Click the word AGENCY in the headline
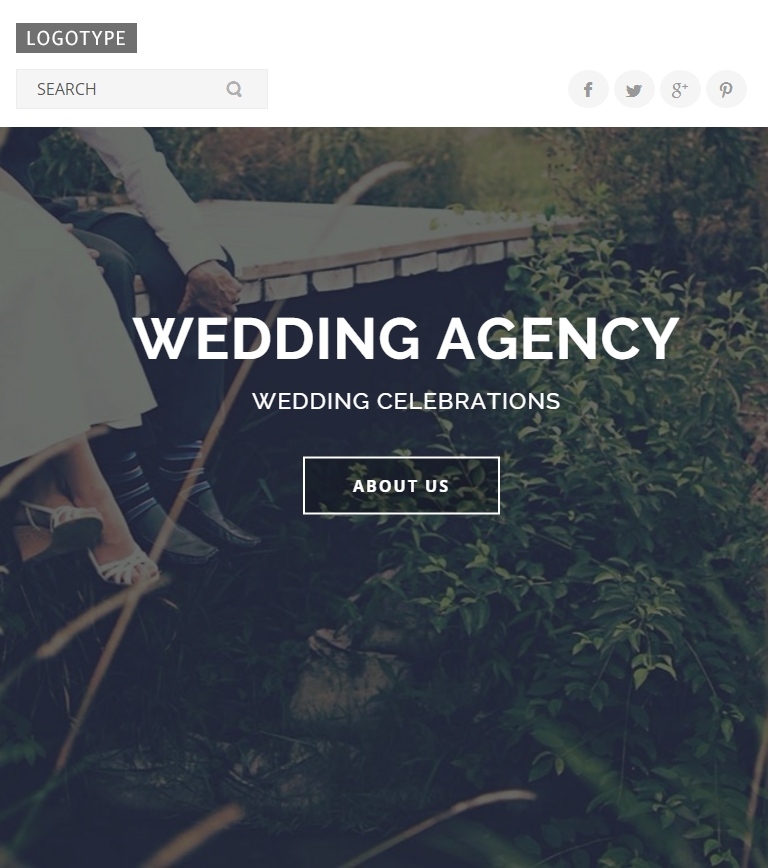This screenshot has width=768, height=868. [558, 338]
